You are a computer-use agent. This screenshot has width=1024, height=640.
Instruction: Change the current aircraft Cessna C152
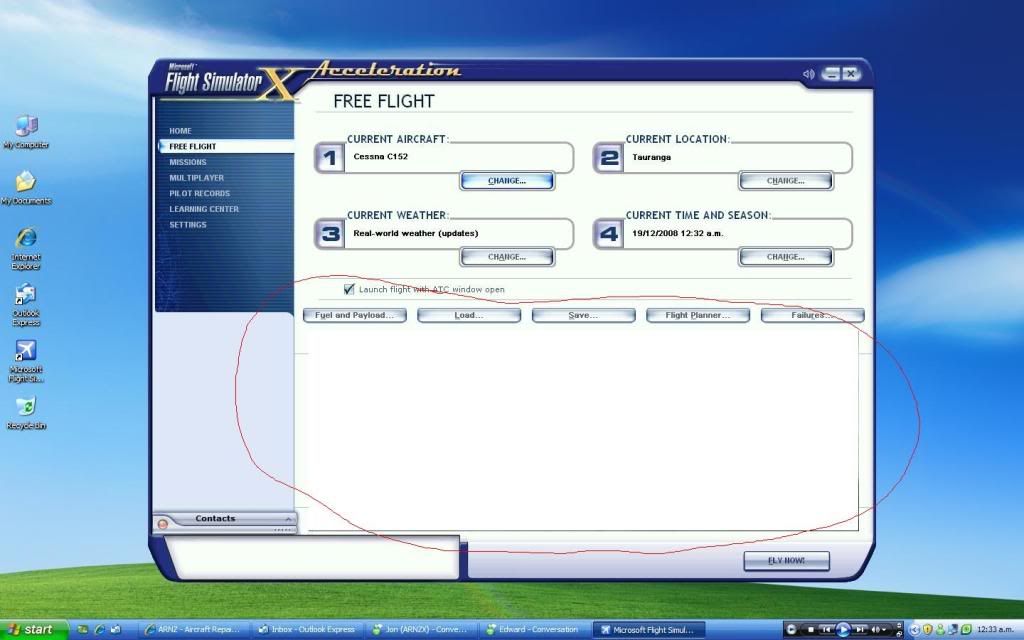pos(507,181)
